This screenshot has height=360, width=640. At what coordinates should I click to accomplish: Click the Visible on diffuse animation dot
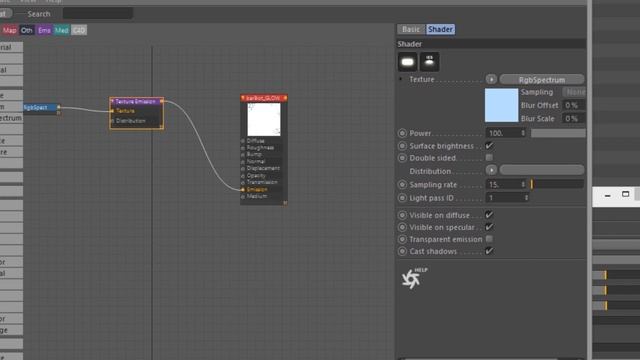pos(402,215)
